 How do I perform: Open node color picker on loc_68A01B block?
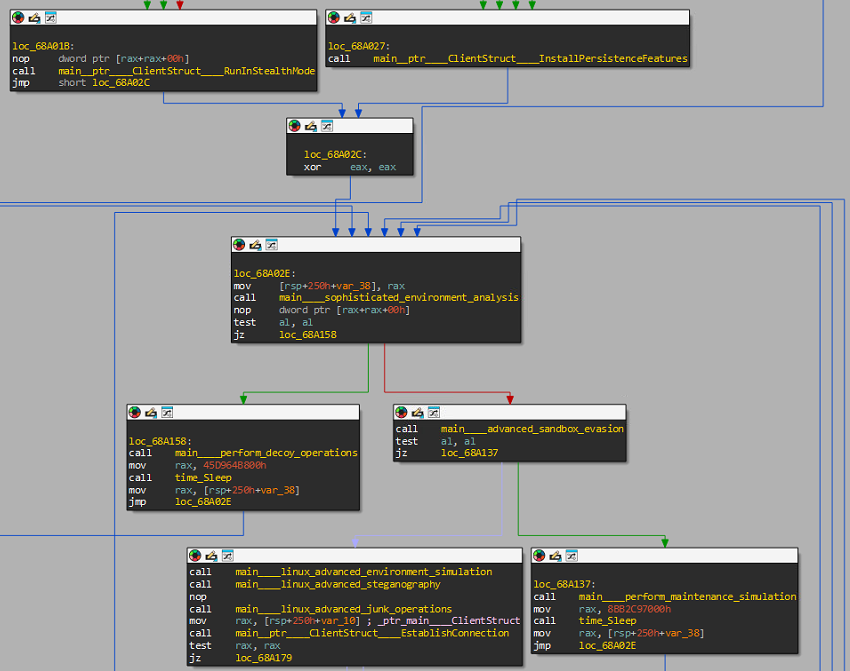click(x=18, y=18)
